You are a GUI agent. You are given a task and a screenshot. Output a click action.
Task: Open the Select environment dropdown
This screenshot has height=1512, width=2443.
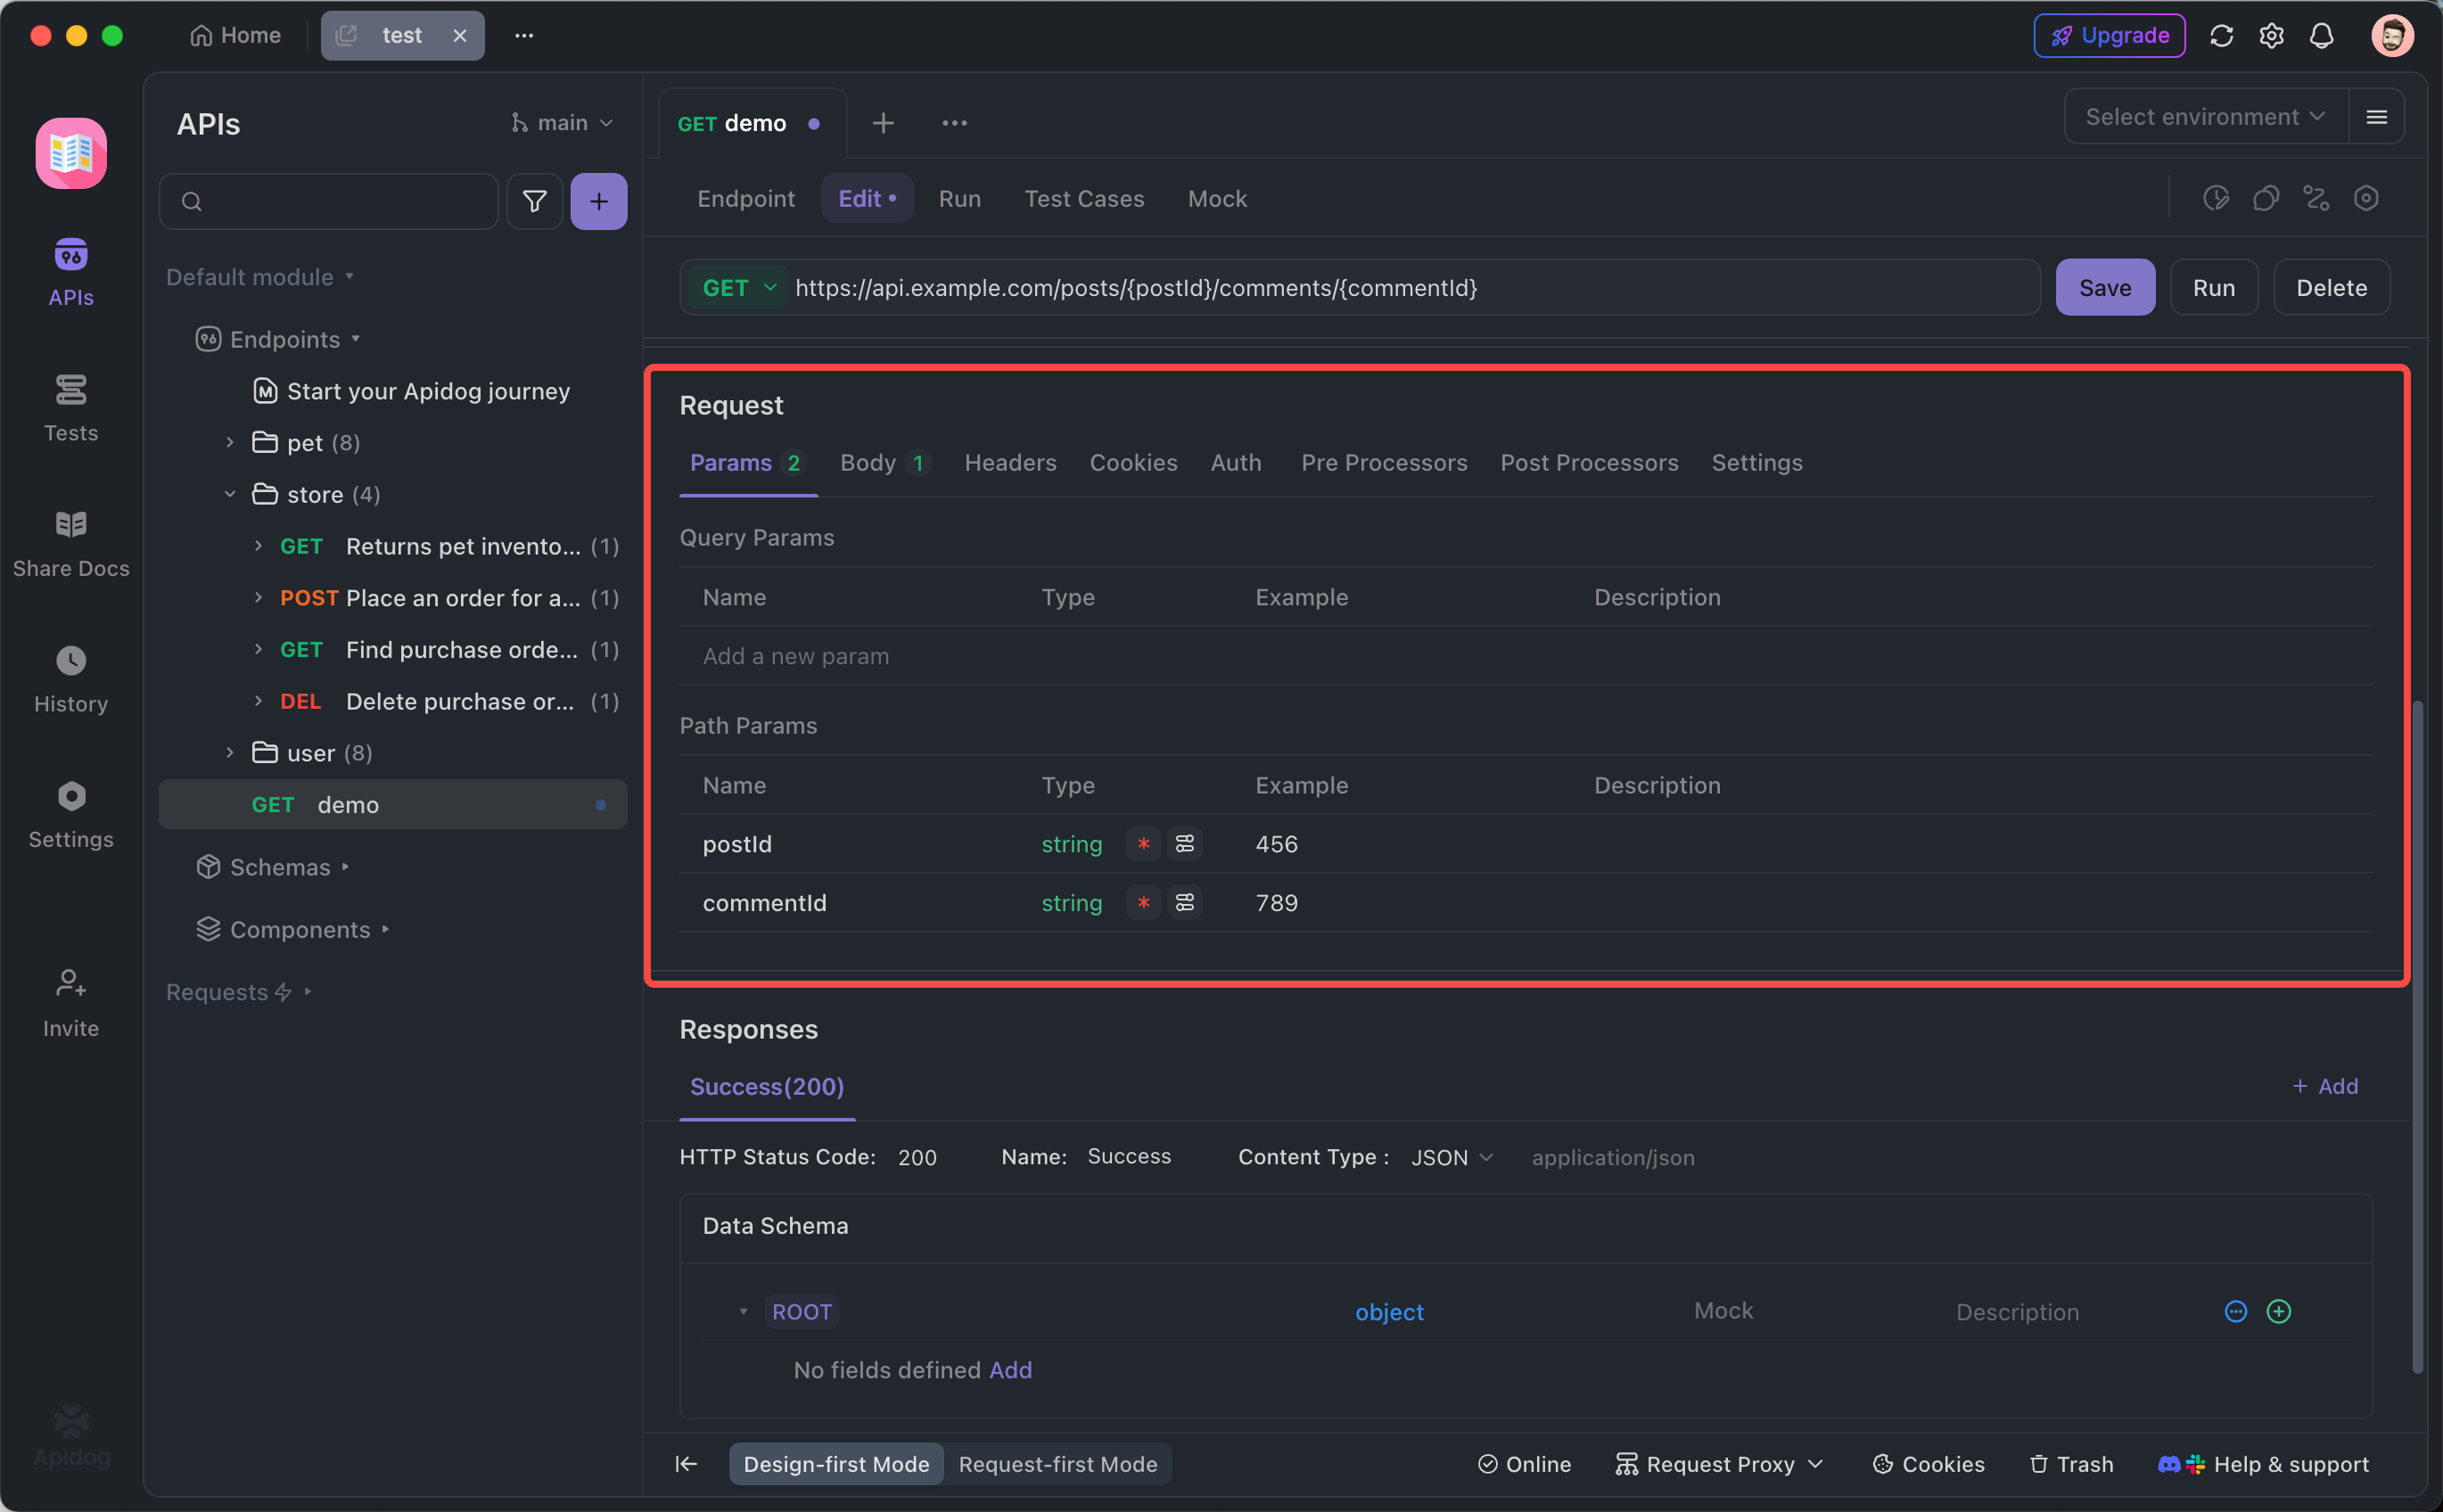click(2204, 117)
